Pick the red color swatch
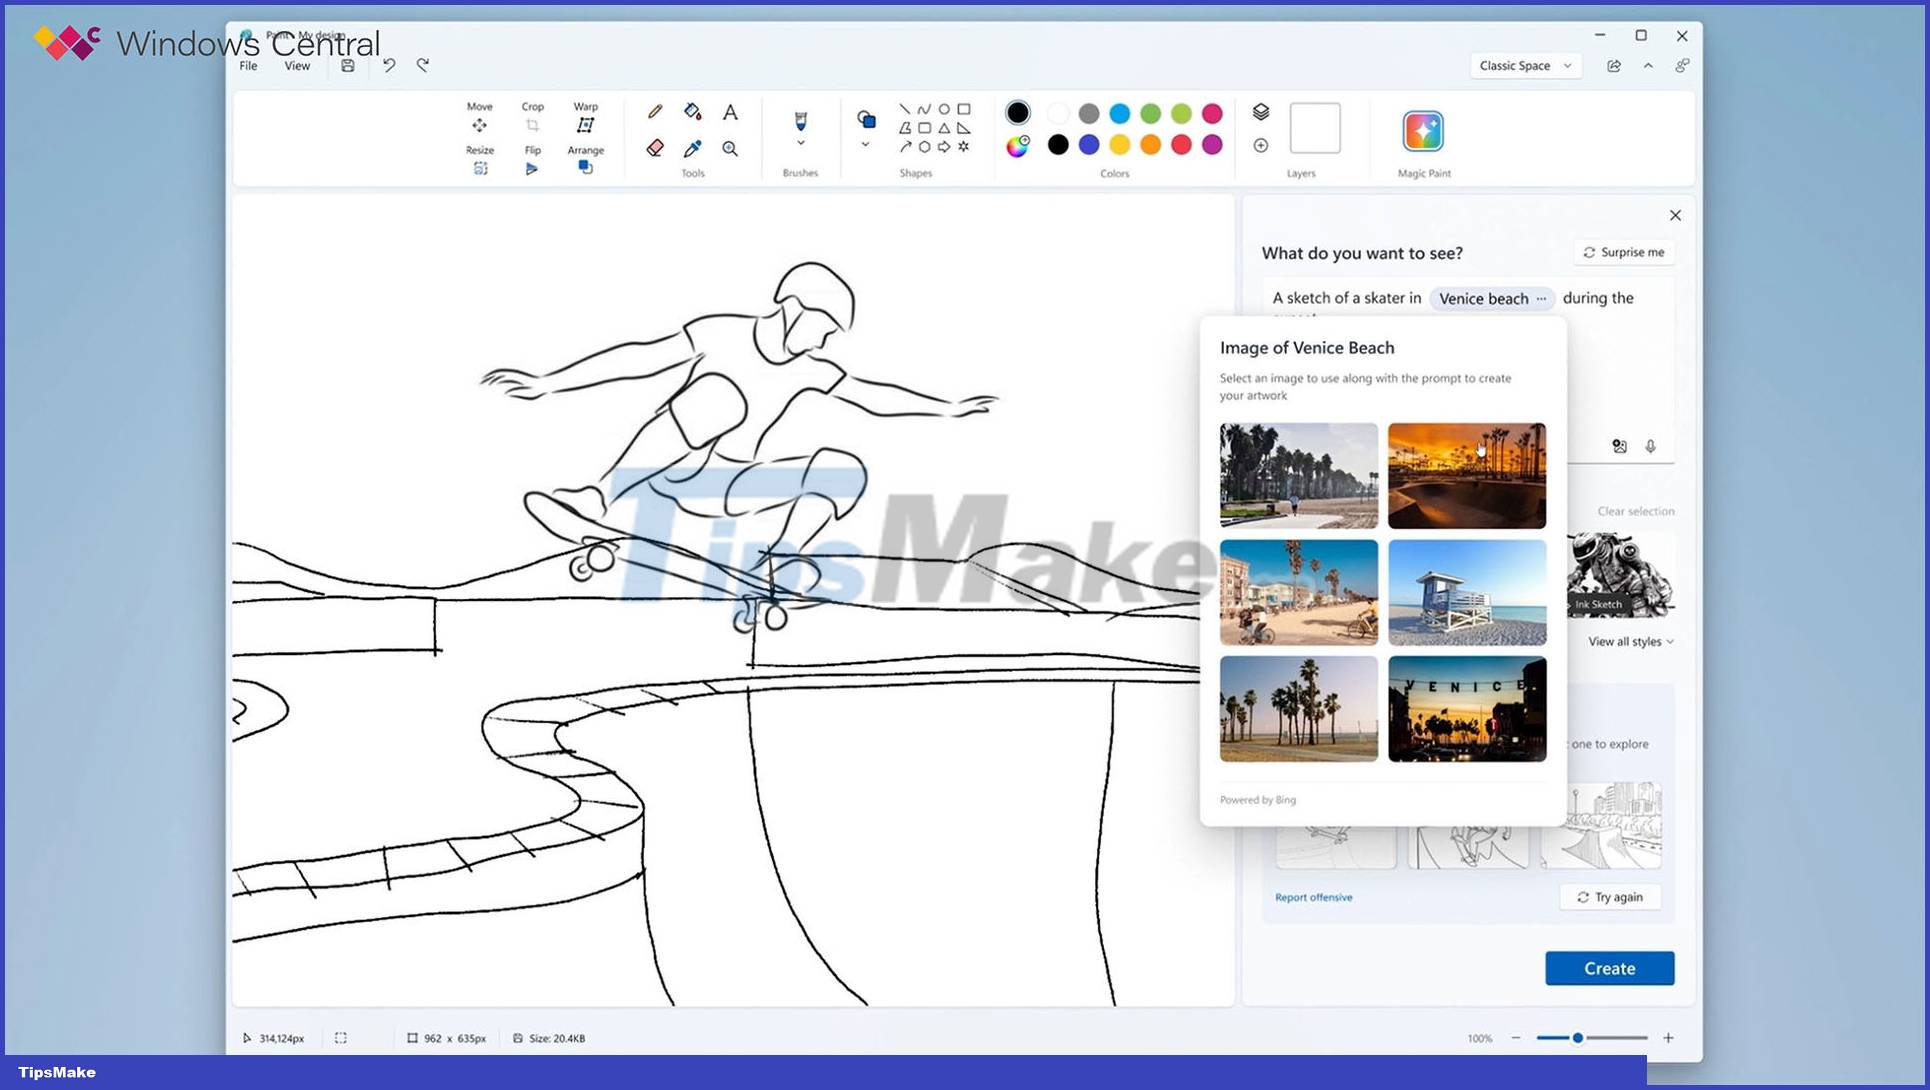Image resolution: width=1930 pixels, height=1090 pixels. 1181,146
